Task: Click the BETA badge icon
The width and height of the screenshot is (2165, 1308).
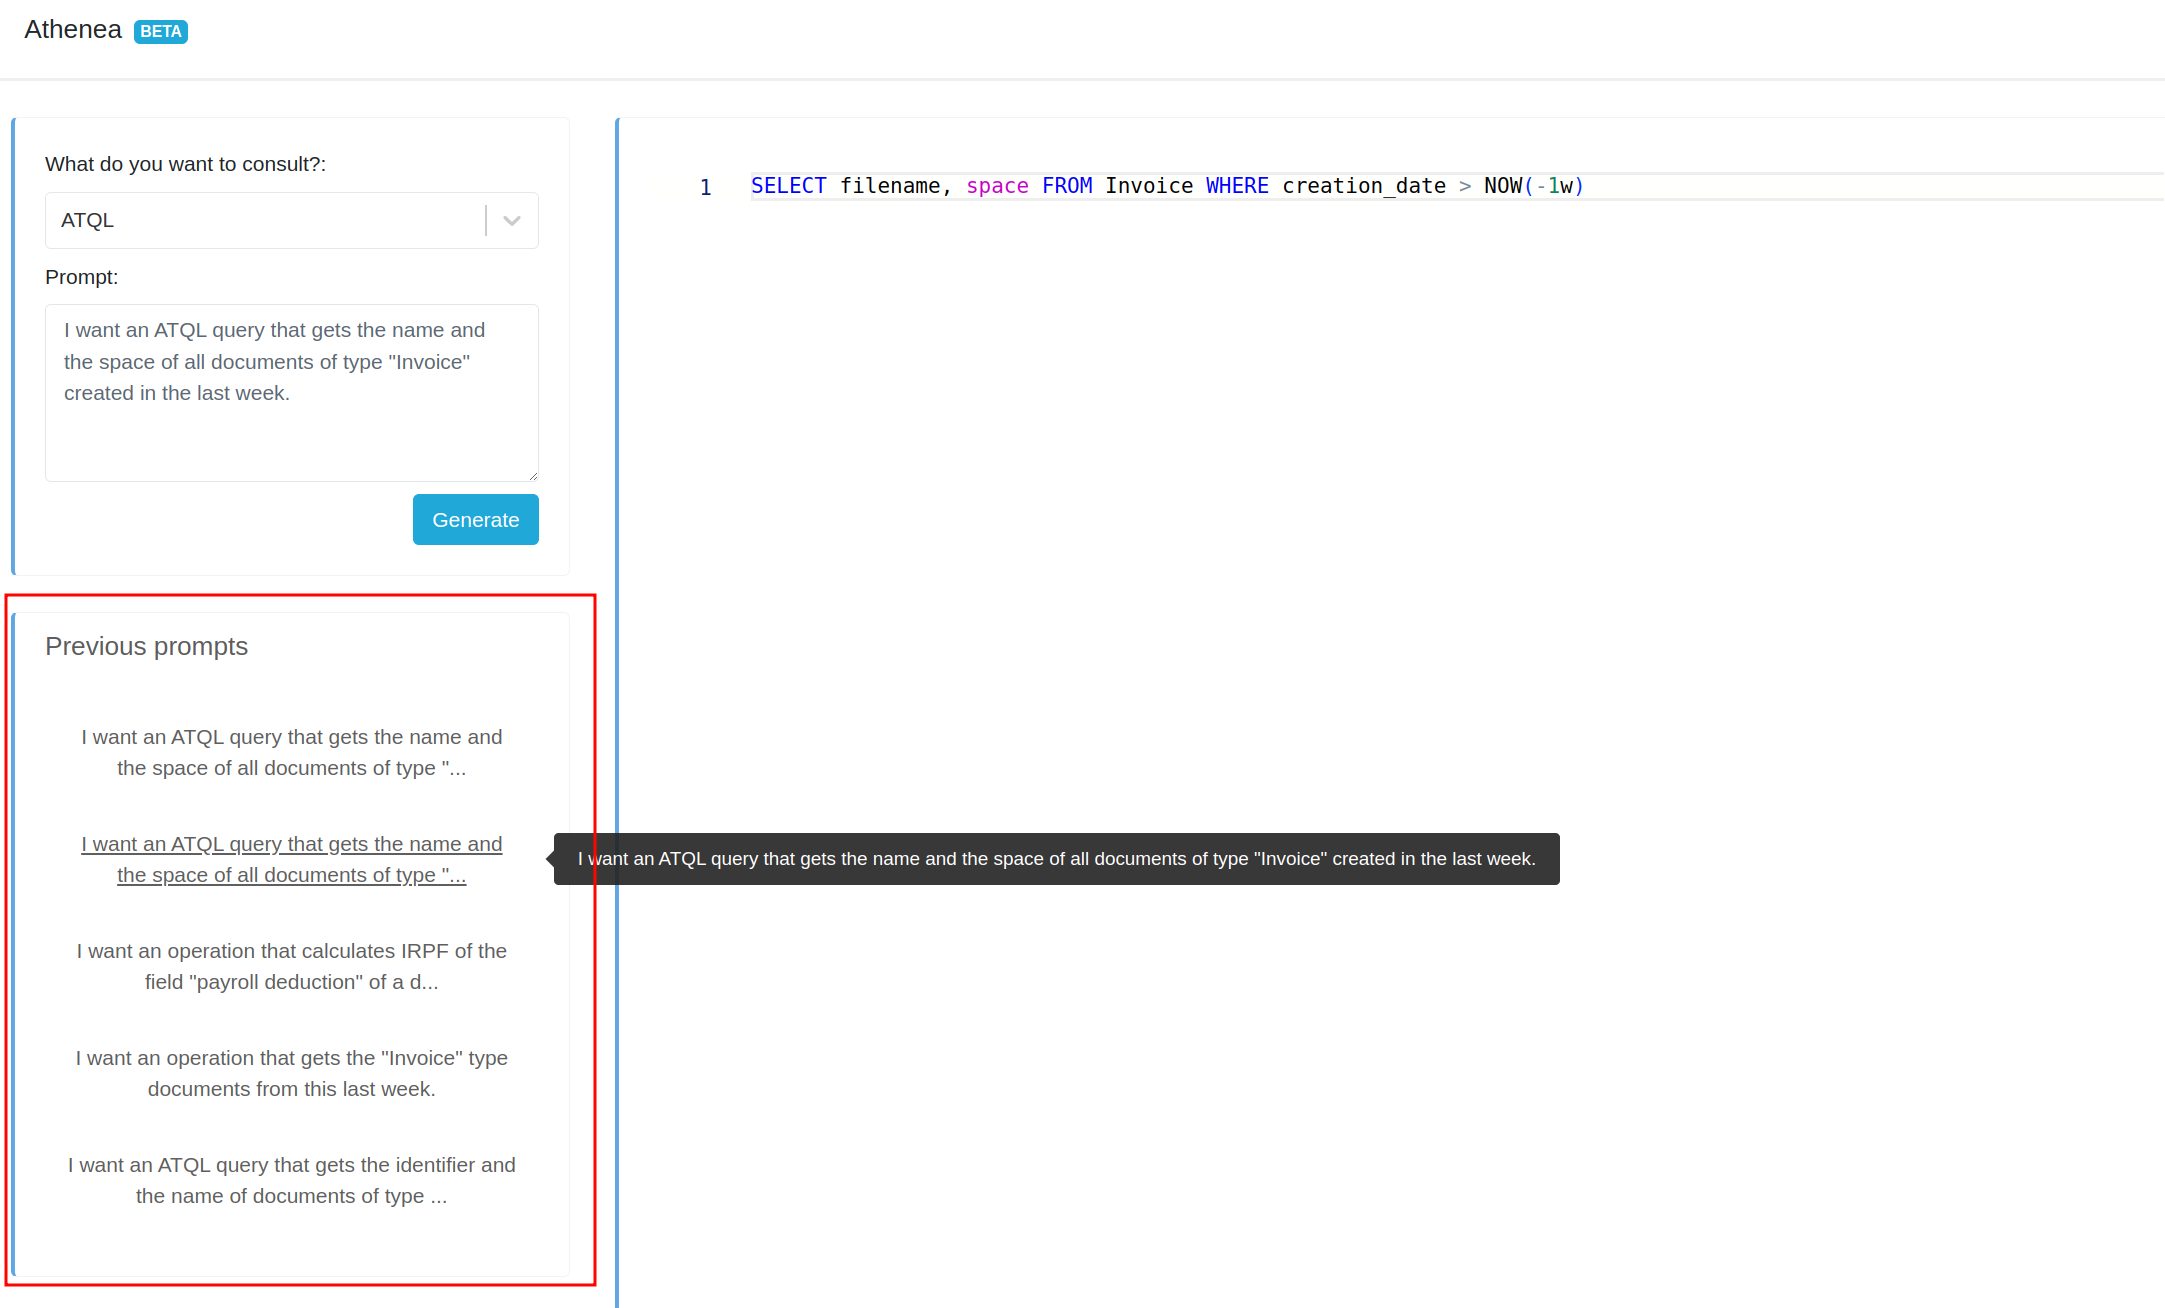Action: [161, 32]
